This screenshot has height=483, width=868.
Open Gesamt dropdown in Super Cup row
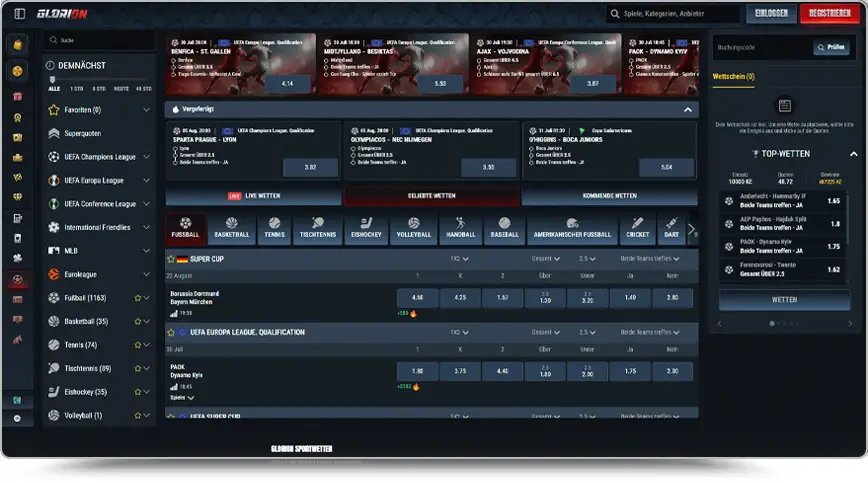[x=545, y=259]
